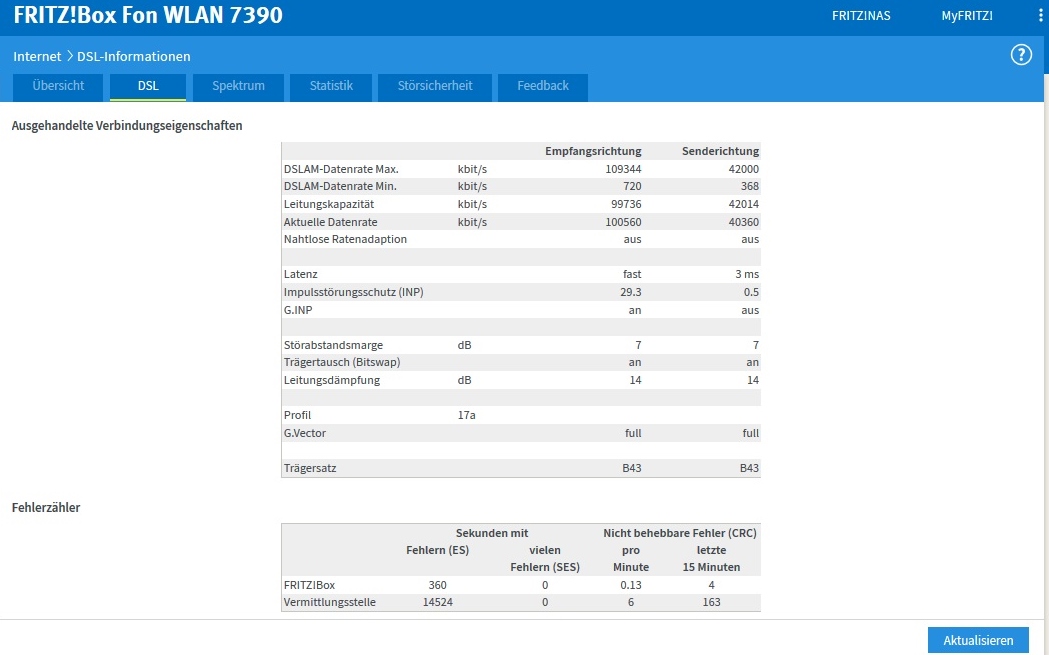Select the value 109344
The height and width of the screenshot is (655, 1049).
coord(624,169)
